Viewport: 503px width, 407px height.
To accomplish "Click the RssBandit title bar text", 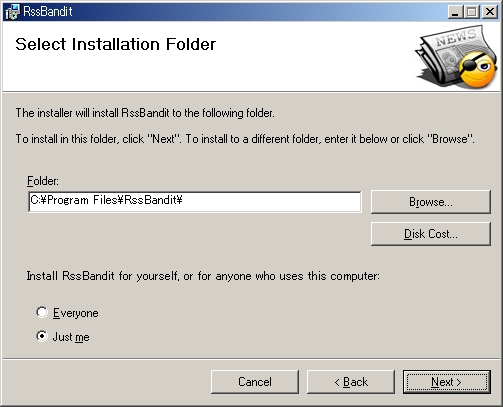I will pos(48,12).
